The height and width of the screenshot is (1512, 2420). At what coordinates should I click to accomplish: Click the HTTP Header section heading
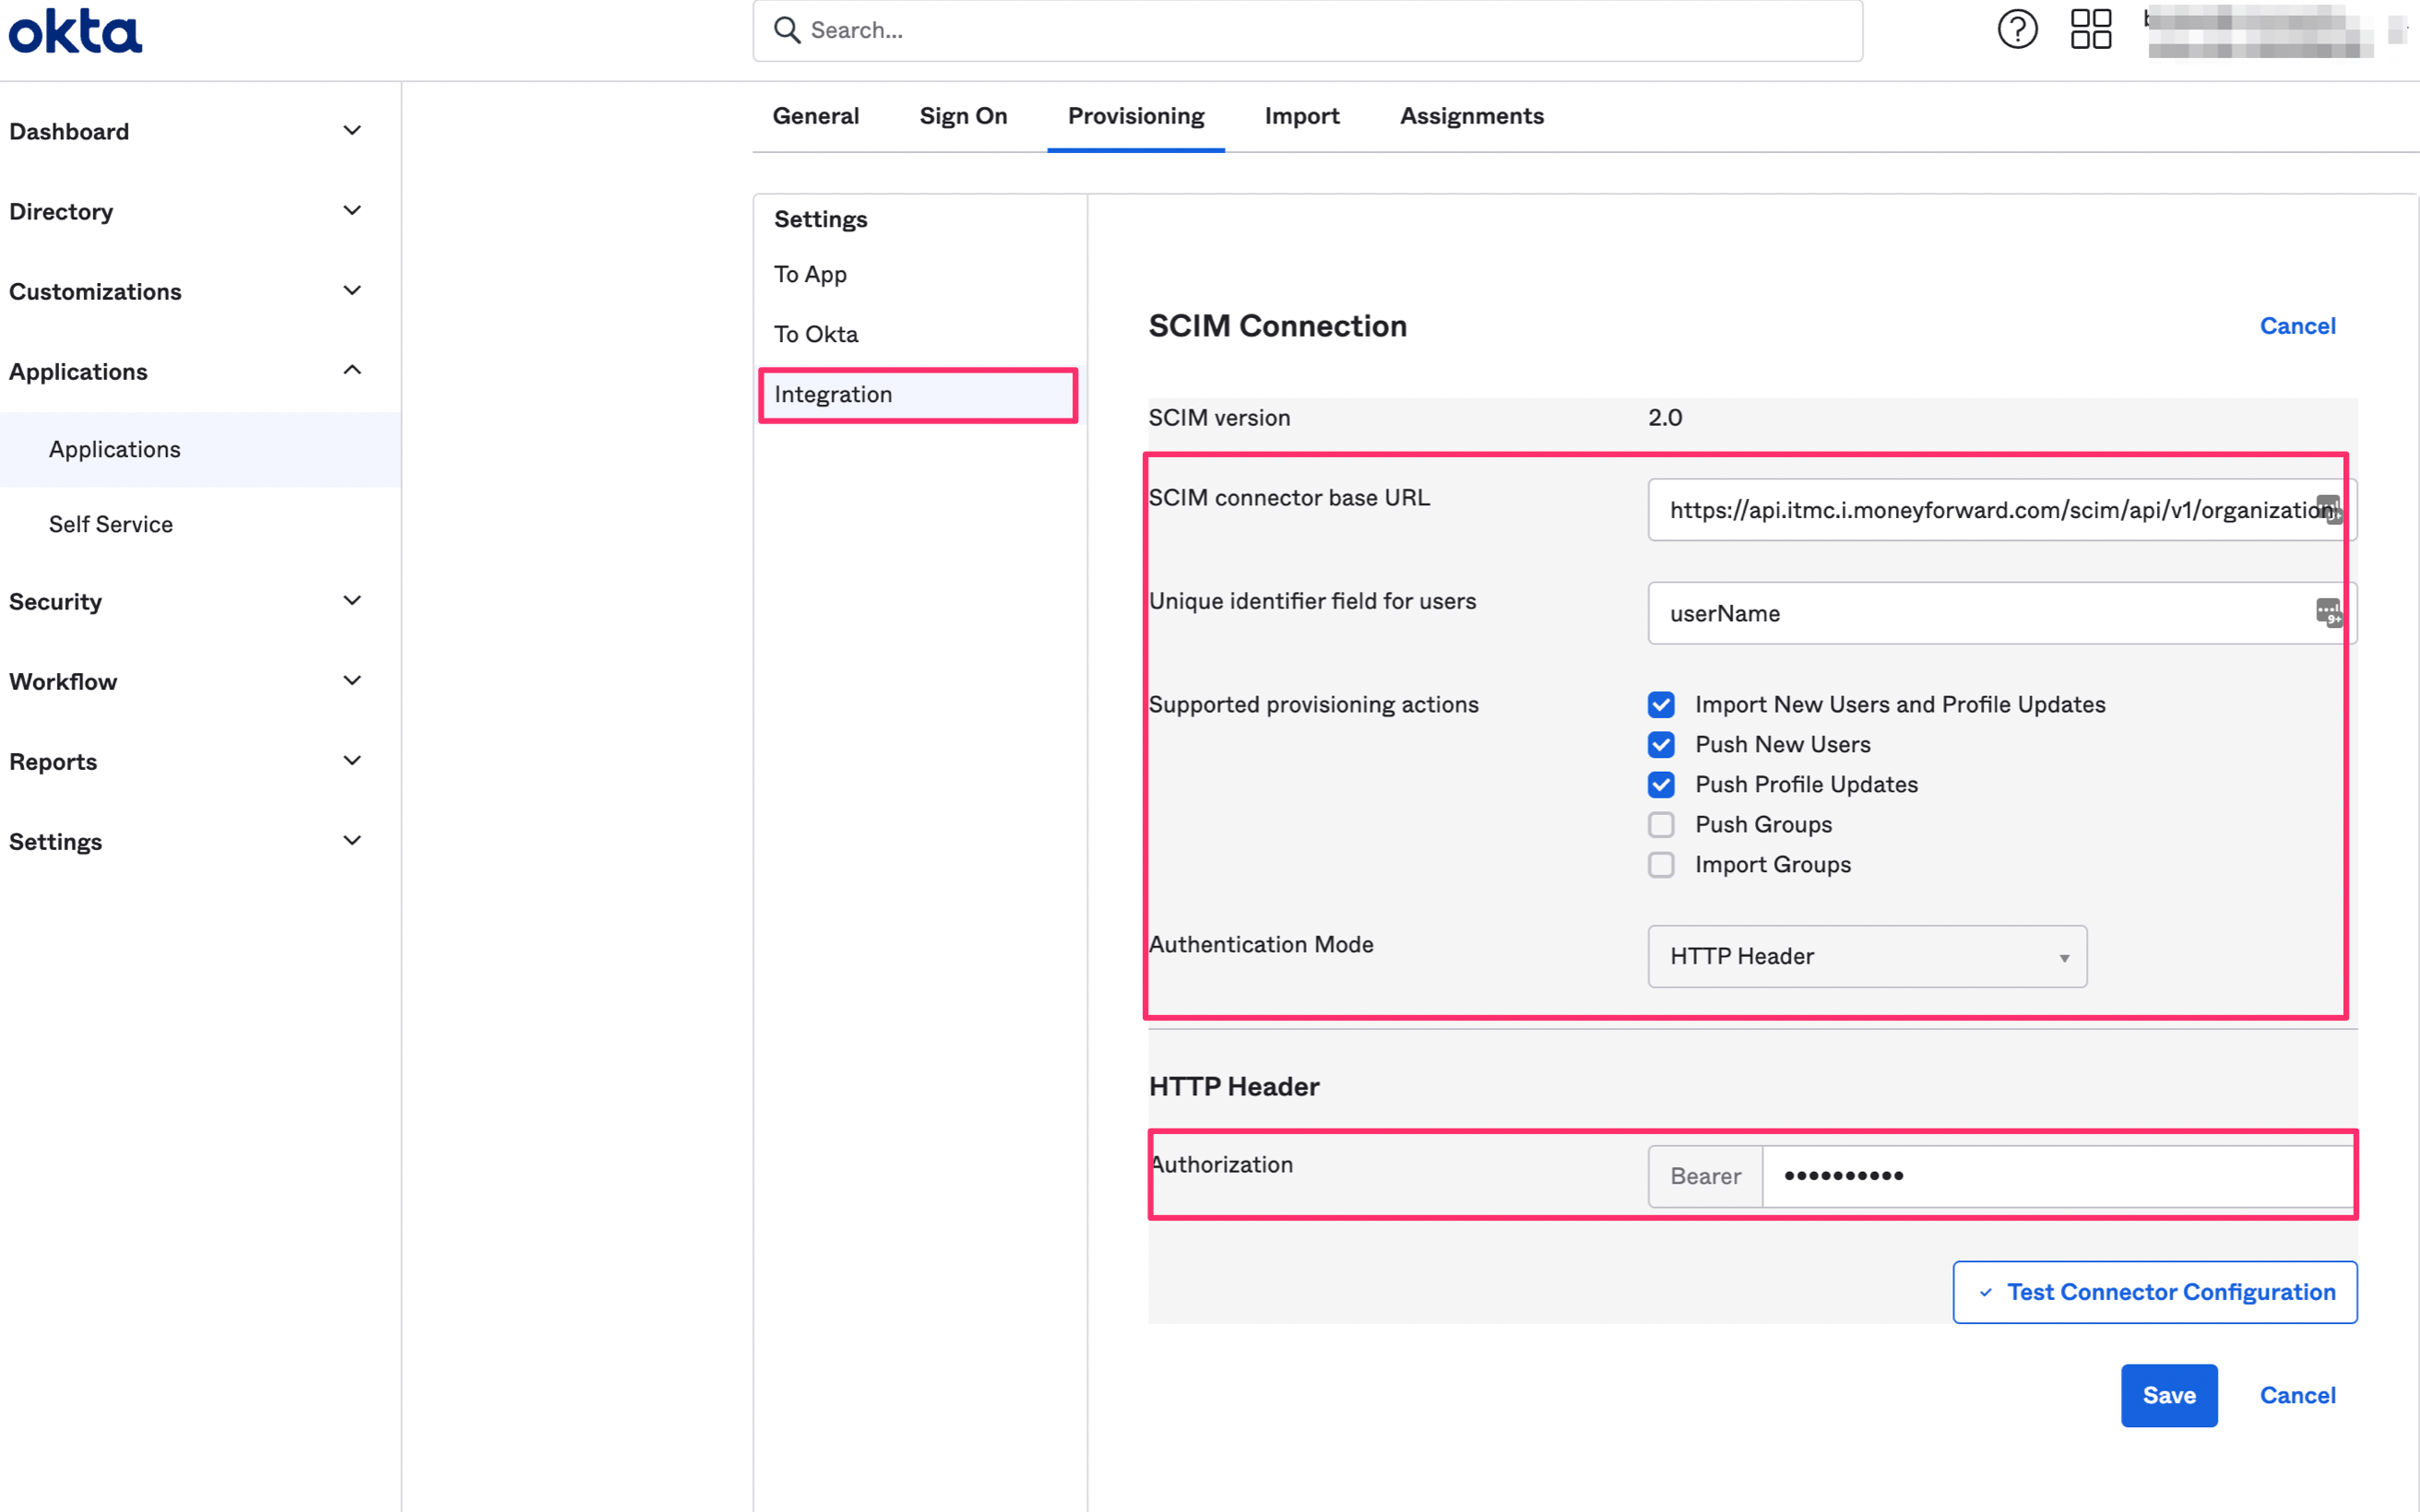pos(1233,1086)
